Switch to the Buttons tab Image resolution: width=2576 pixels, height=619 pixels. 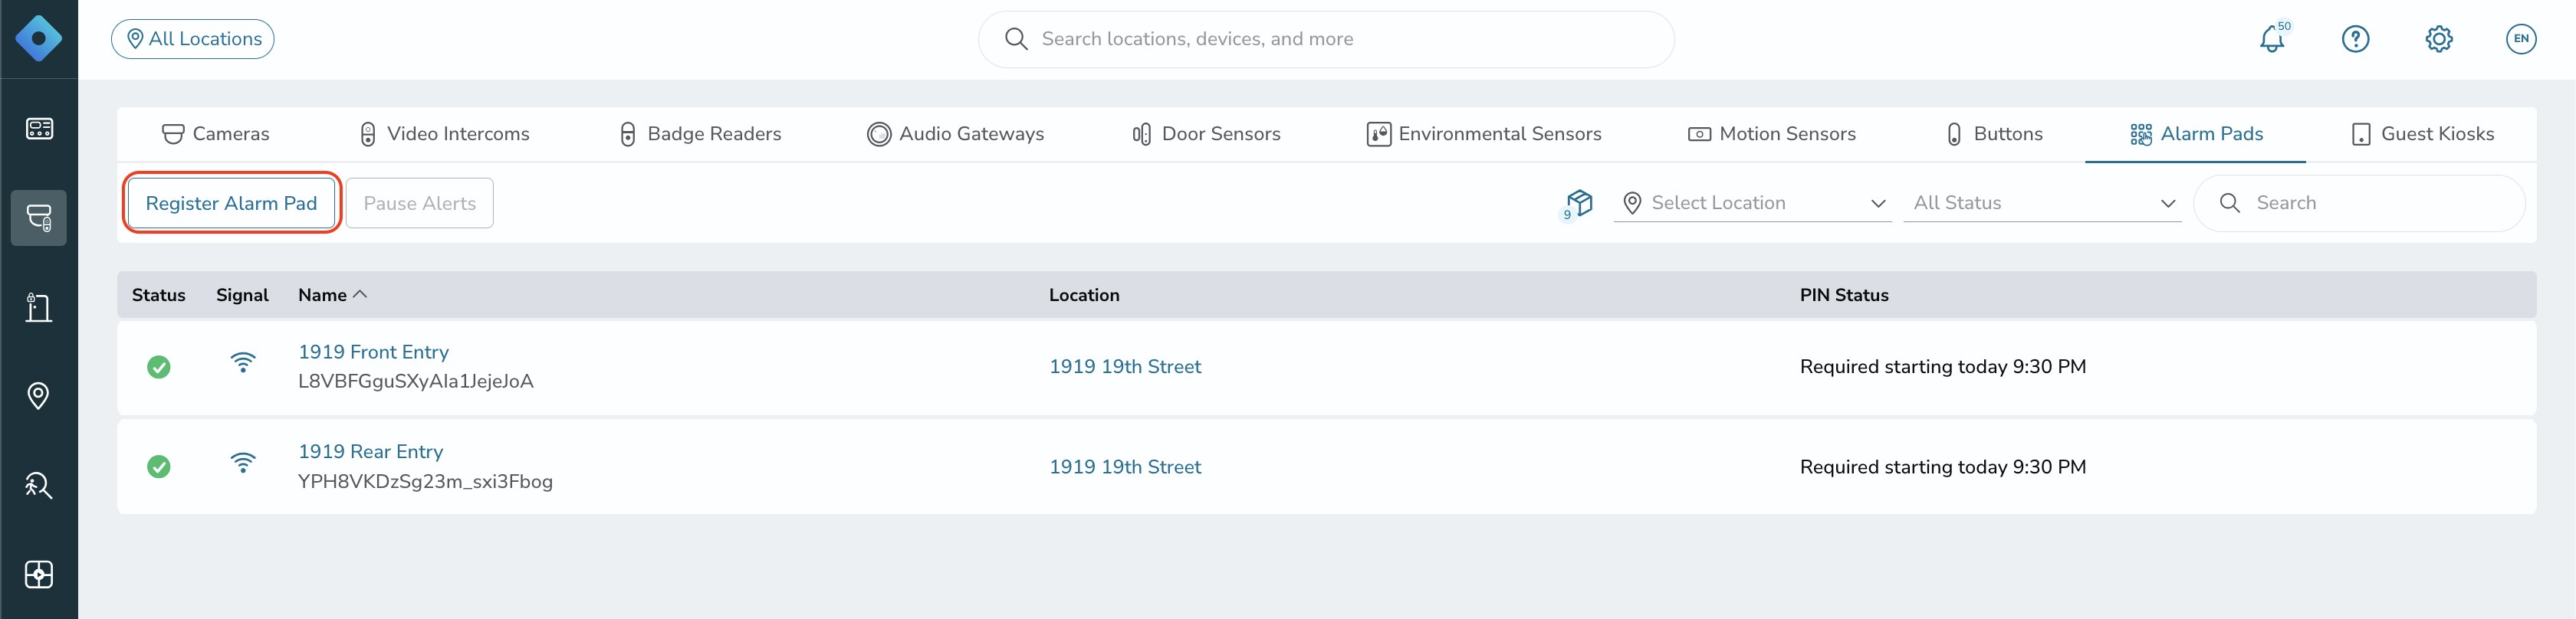pos(1995,134)
